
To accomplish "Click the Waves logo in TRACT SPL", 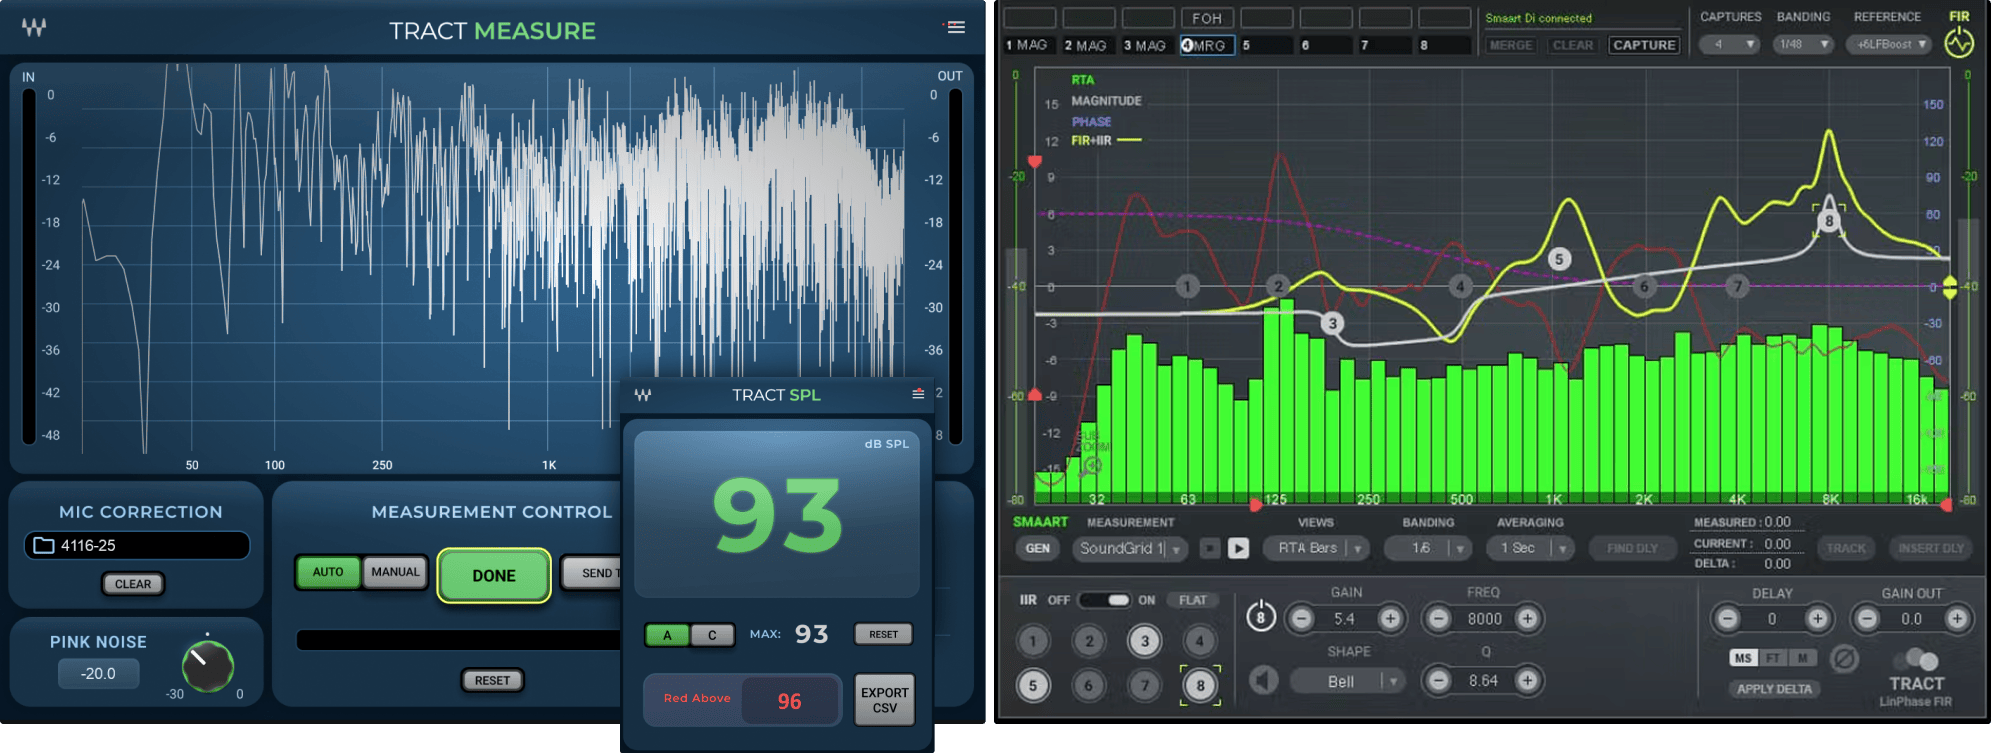I will [x=643, y=395].
